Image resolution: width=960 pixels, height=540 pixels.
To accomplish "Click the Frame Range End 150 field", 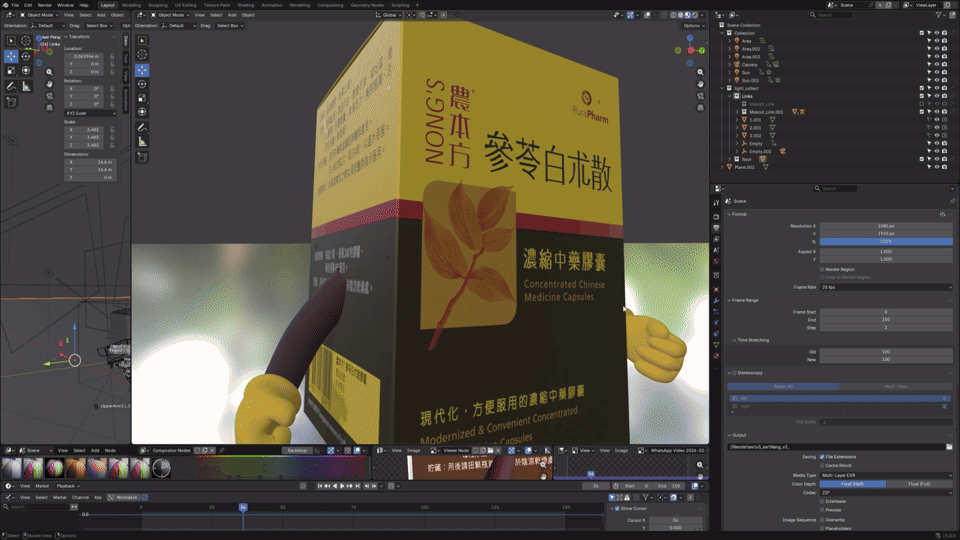I will pos(886,320).
